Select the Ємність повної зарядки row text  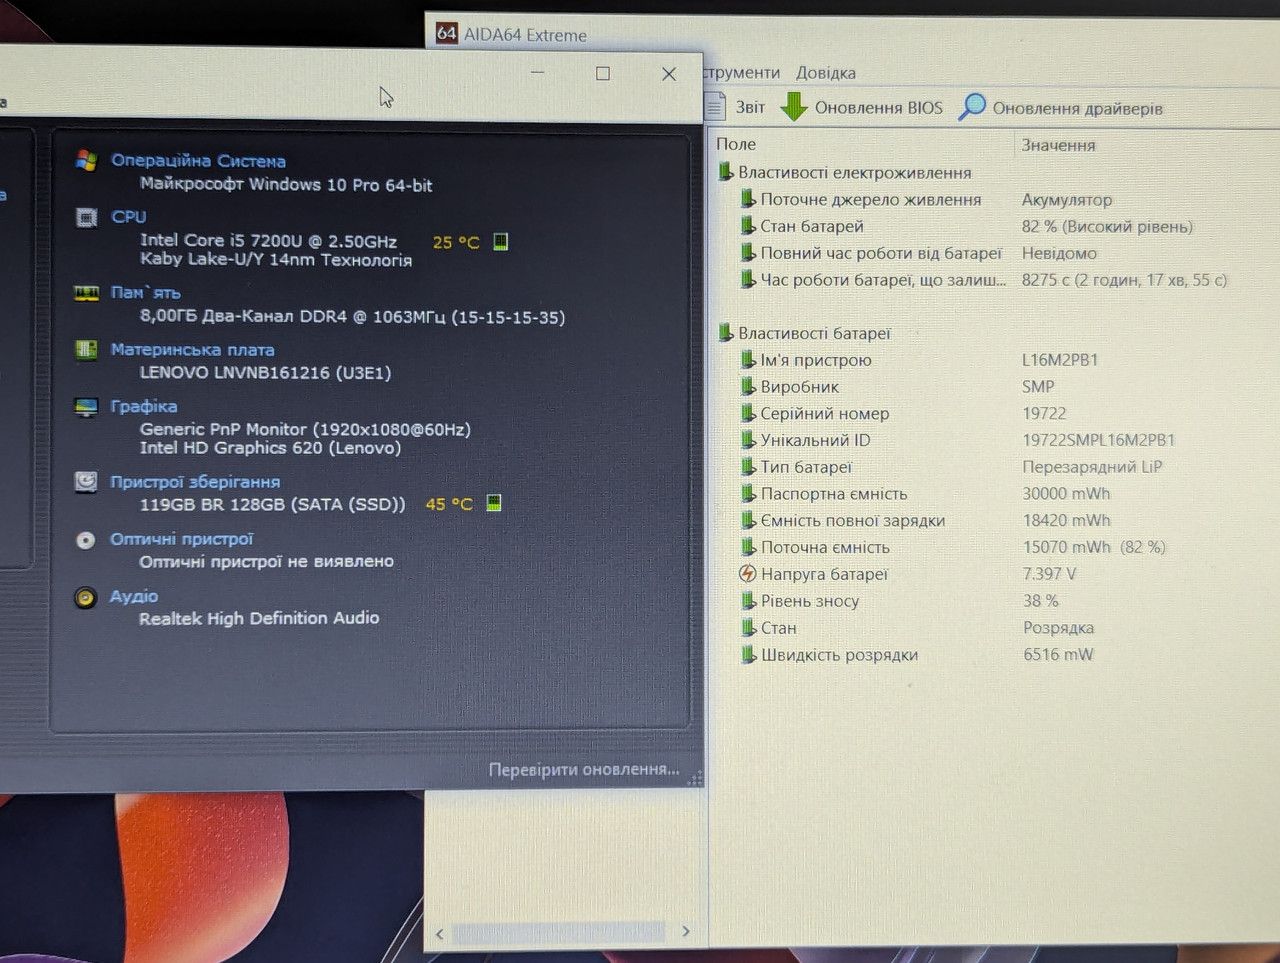(x=853, y=520)
